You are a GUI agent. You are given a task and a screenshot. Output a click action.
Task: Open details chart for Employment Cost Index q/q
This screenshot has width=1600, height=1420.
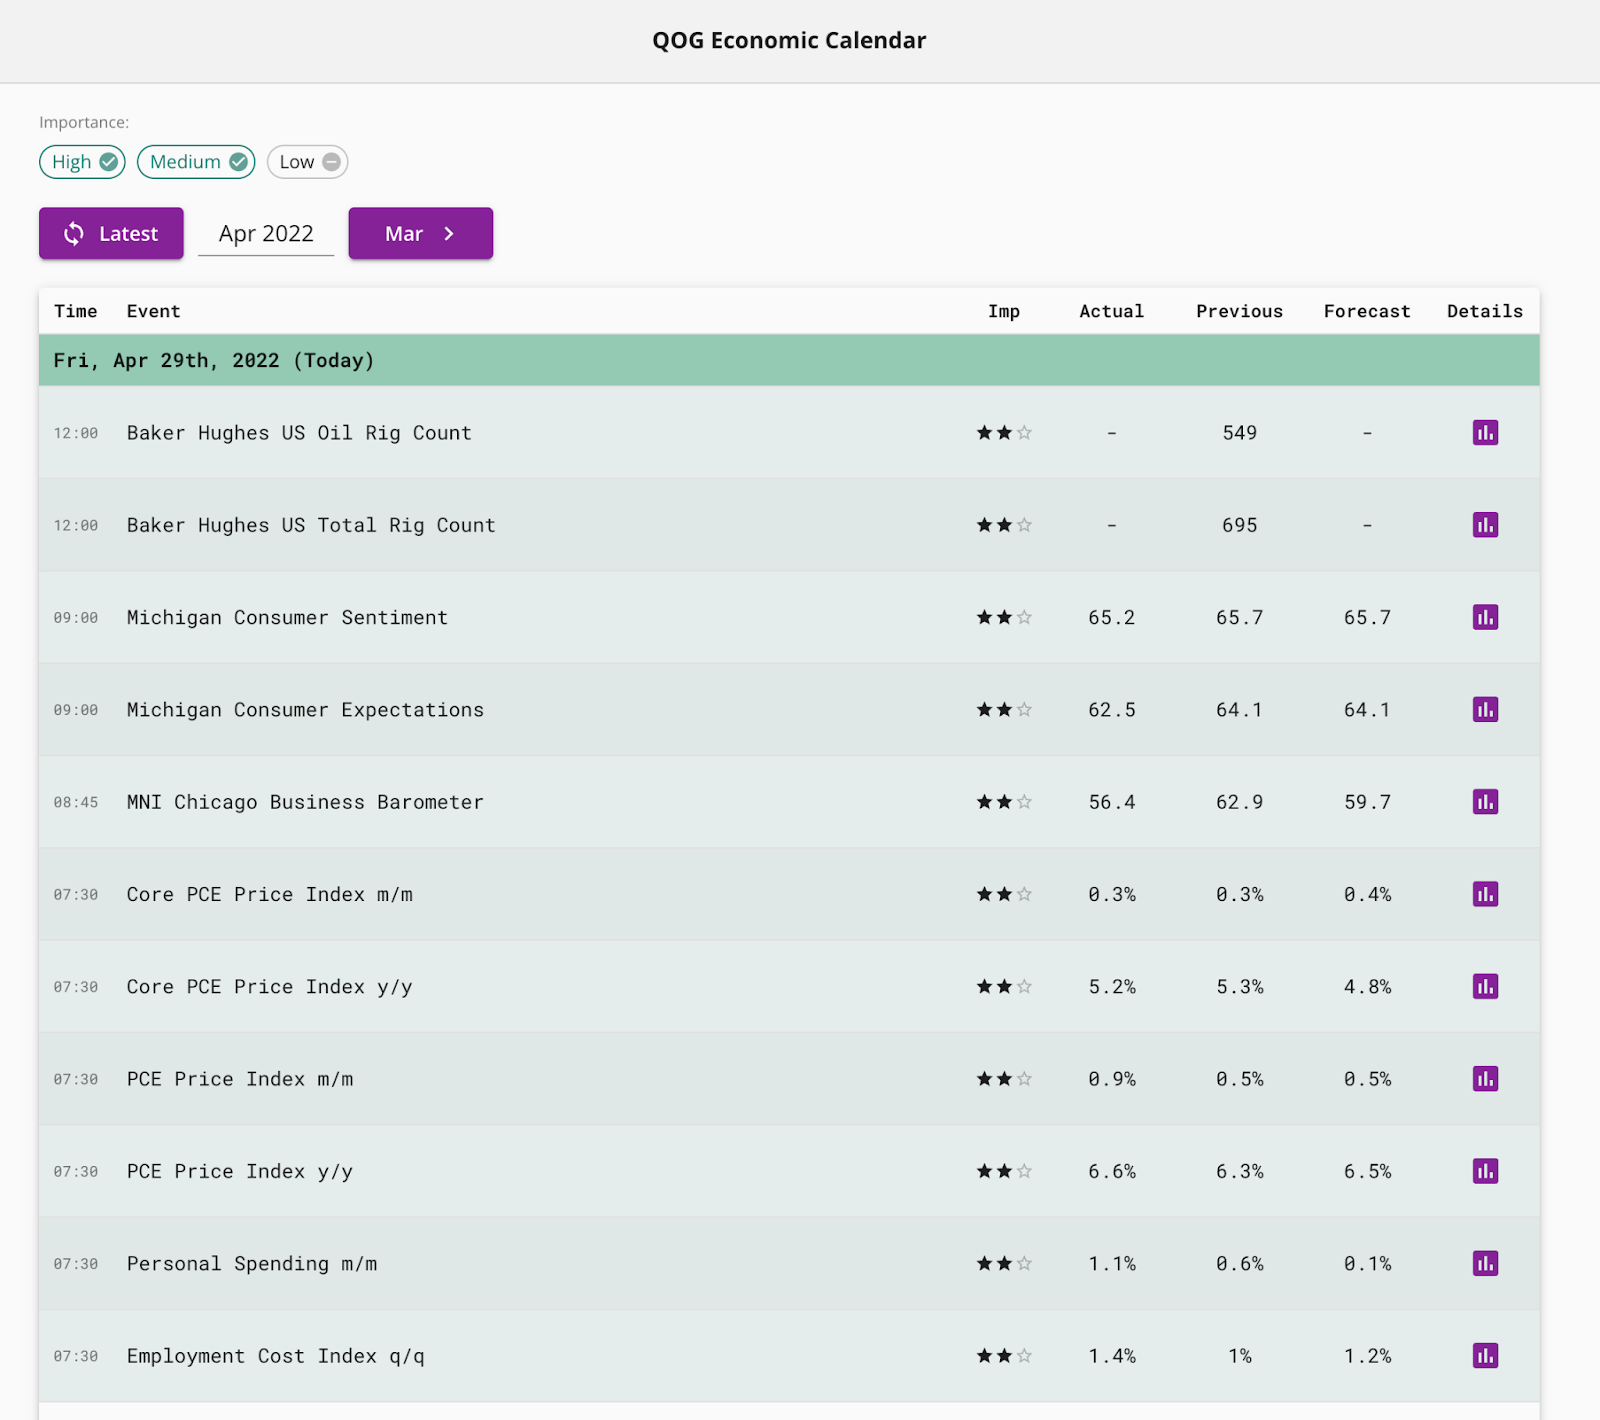pyautogui.click(x=1485, y=1356)
